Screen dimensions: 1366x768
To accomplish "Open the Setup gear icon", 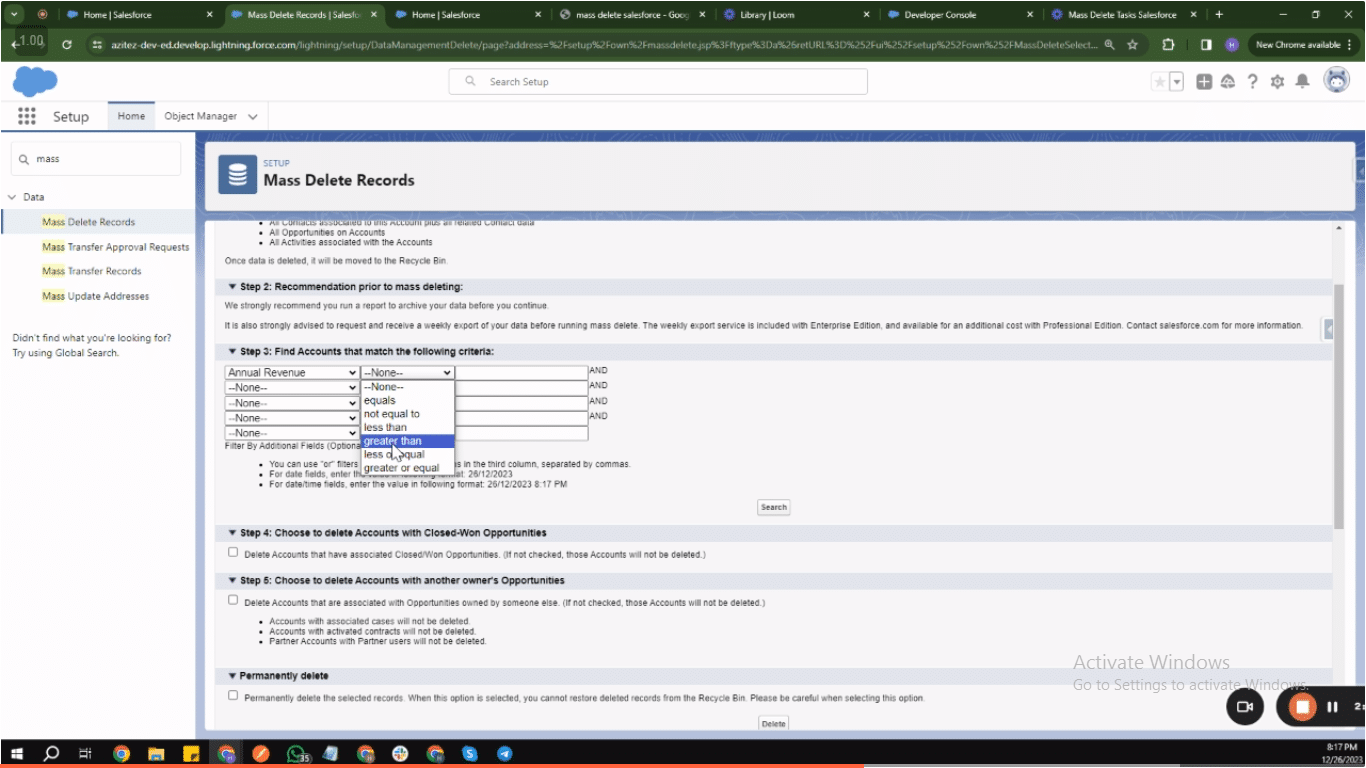I will click(1277, 82).
